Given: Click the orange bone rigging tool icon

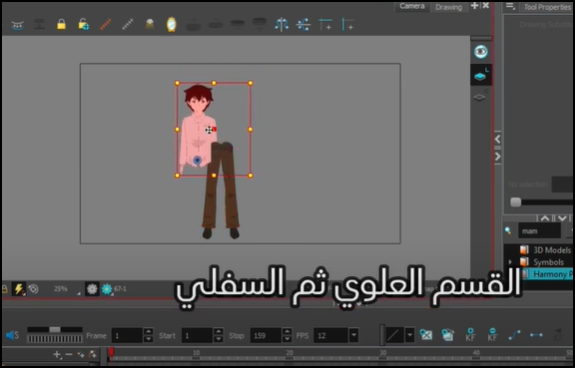Looking at the screenshot, I should tap(106, 25).
